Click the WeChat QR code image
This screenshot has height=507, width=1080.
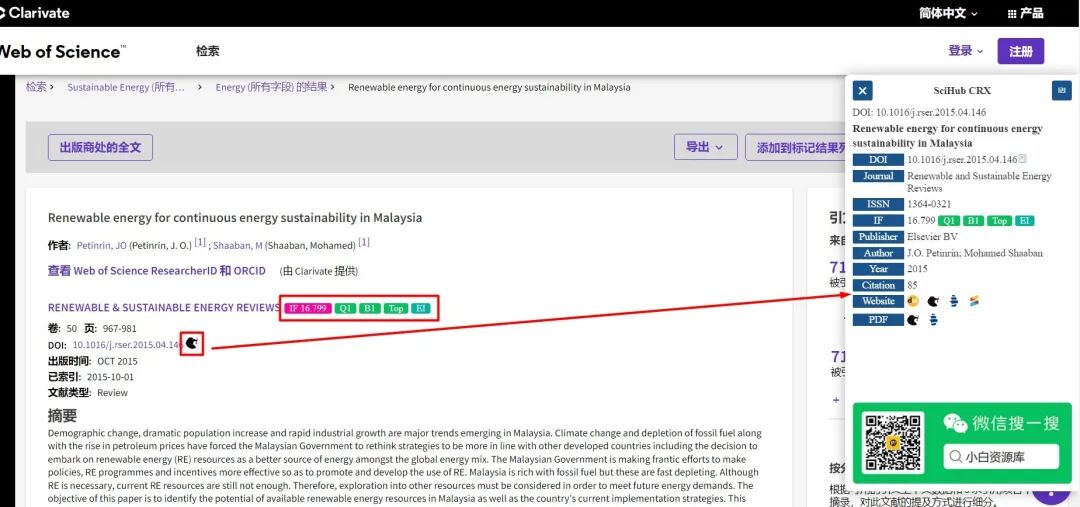[x=893, y=442]
